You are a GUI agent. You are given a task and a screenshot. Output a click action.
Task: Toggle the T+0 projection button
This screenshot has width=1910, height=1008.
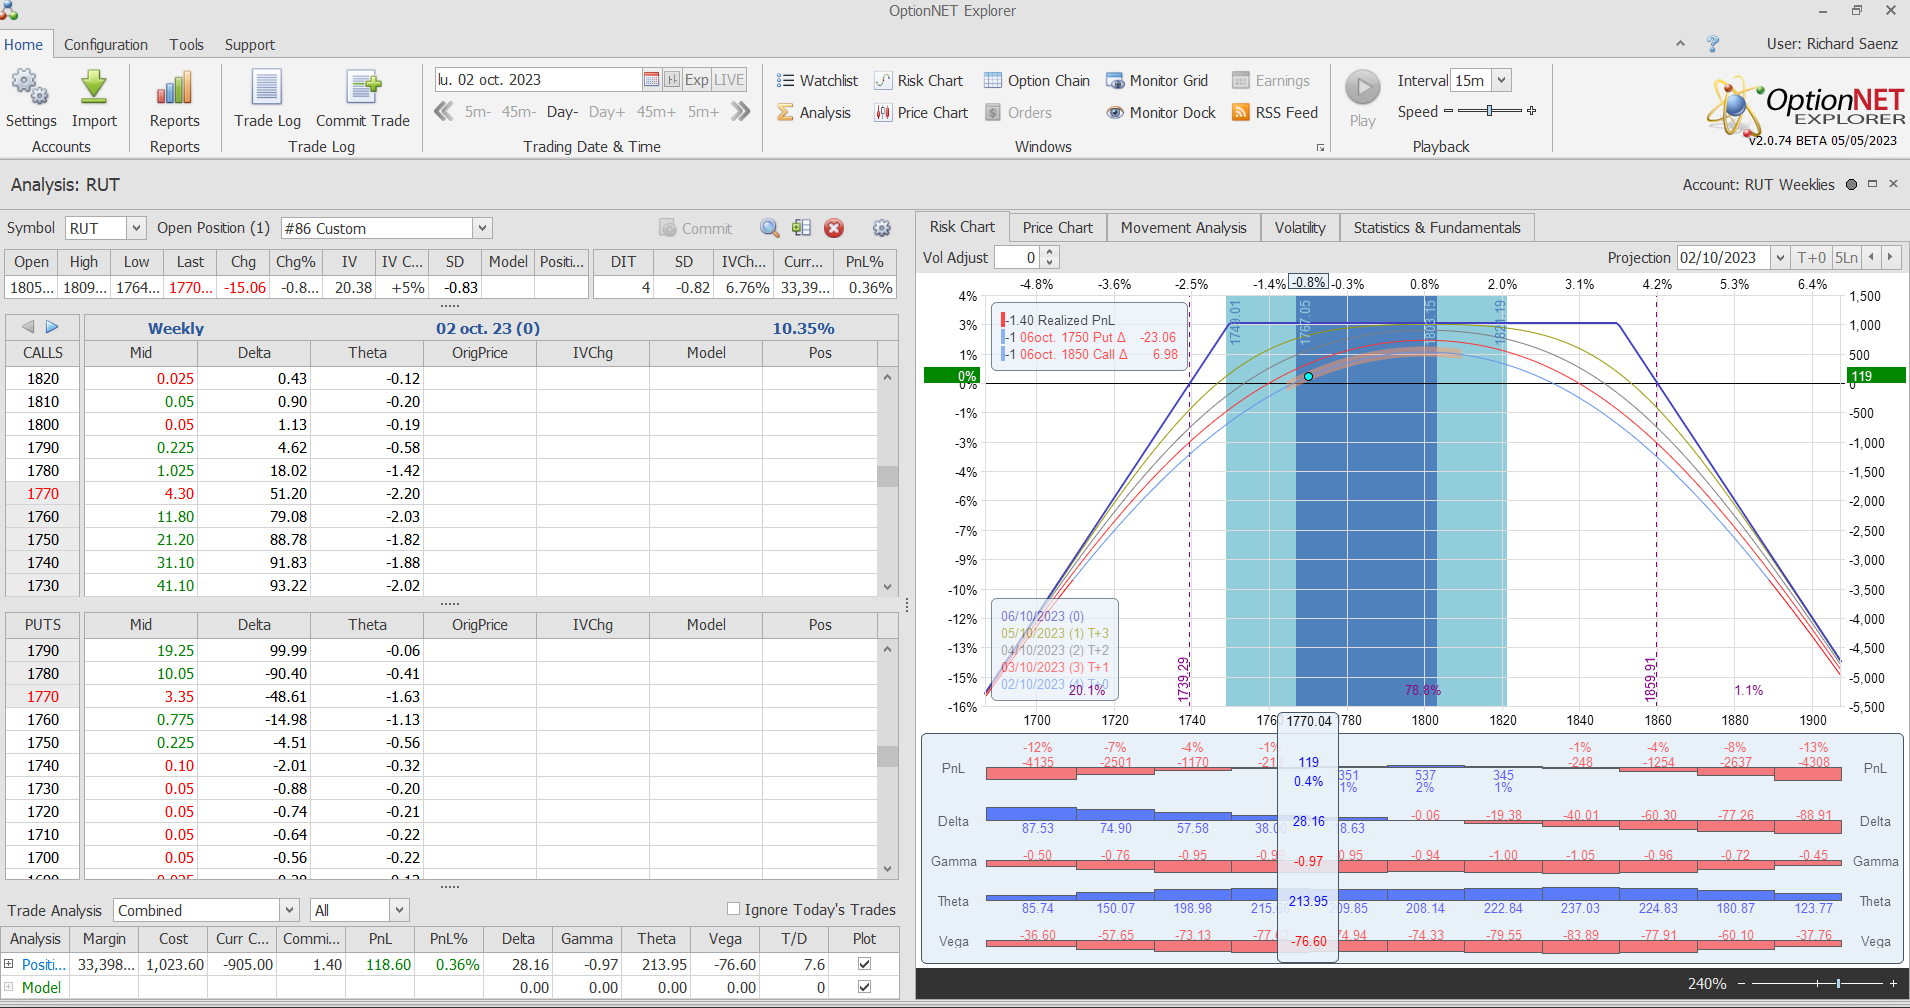click(x=1811, y=258)
